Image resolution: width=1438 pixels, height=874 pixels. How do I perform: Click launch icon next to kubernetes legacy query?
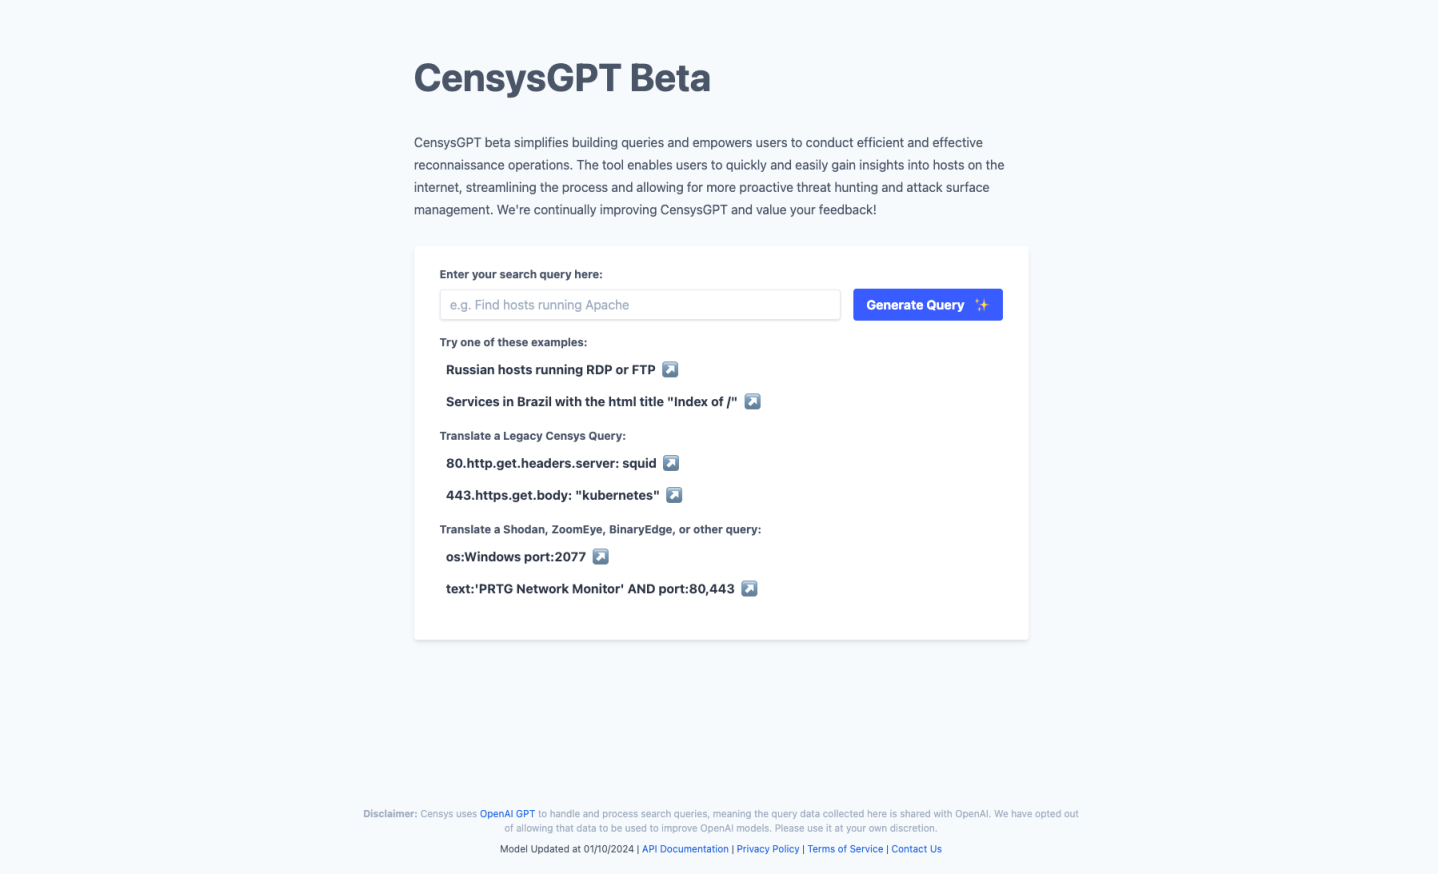674,494
